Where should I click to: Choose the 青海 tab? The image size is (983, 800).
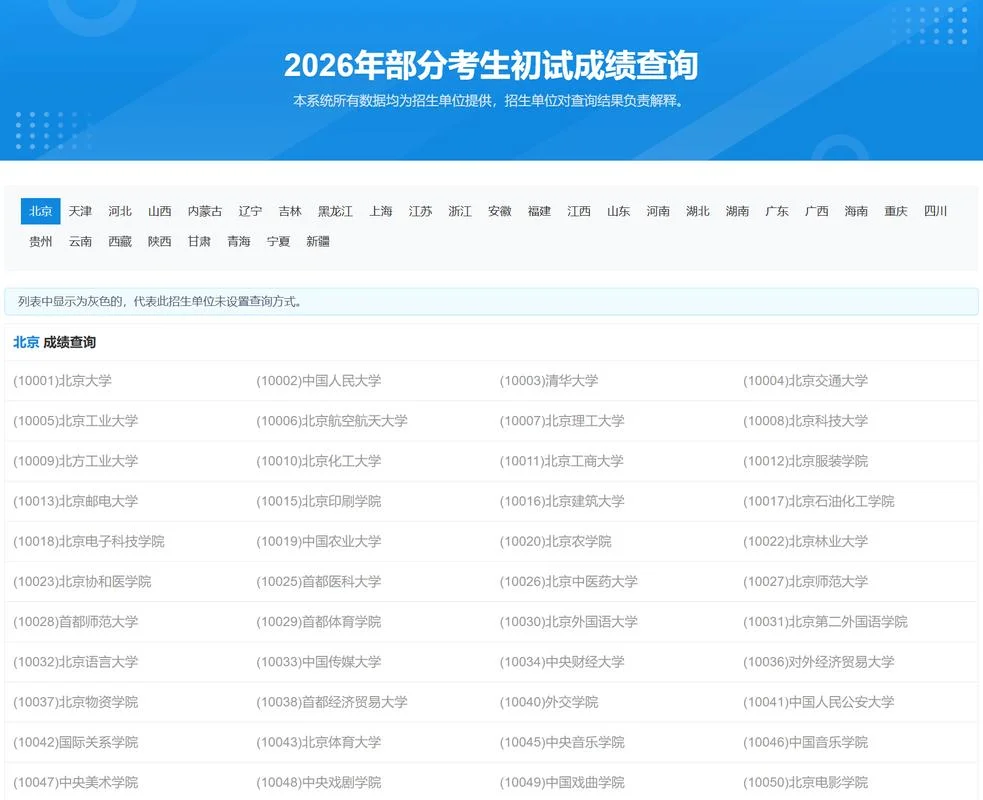pyautogui.click(x=239, y=241)
